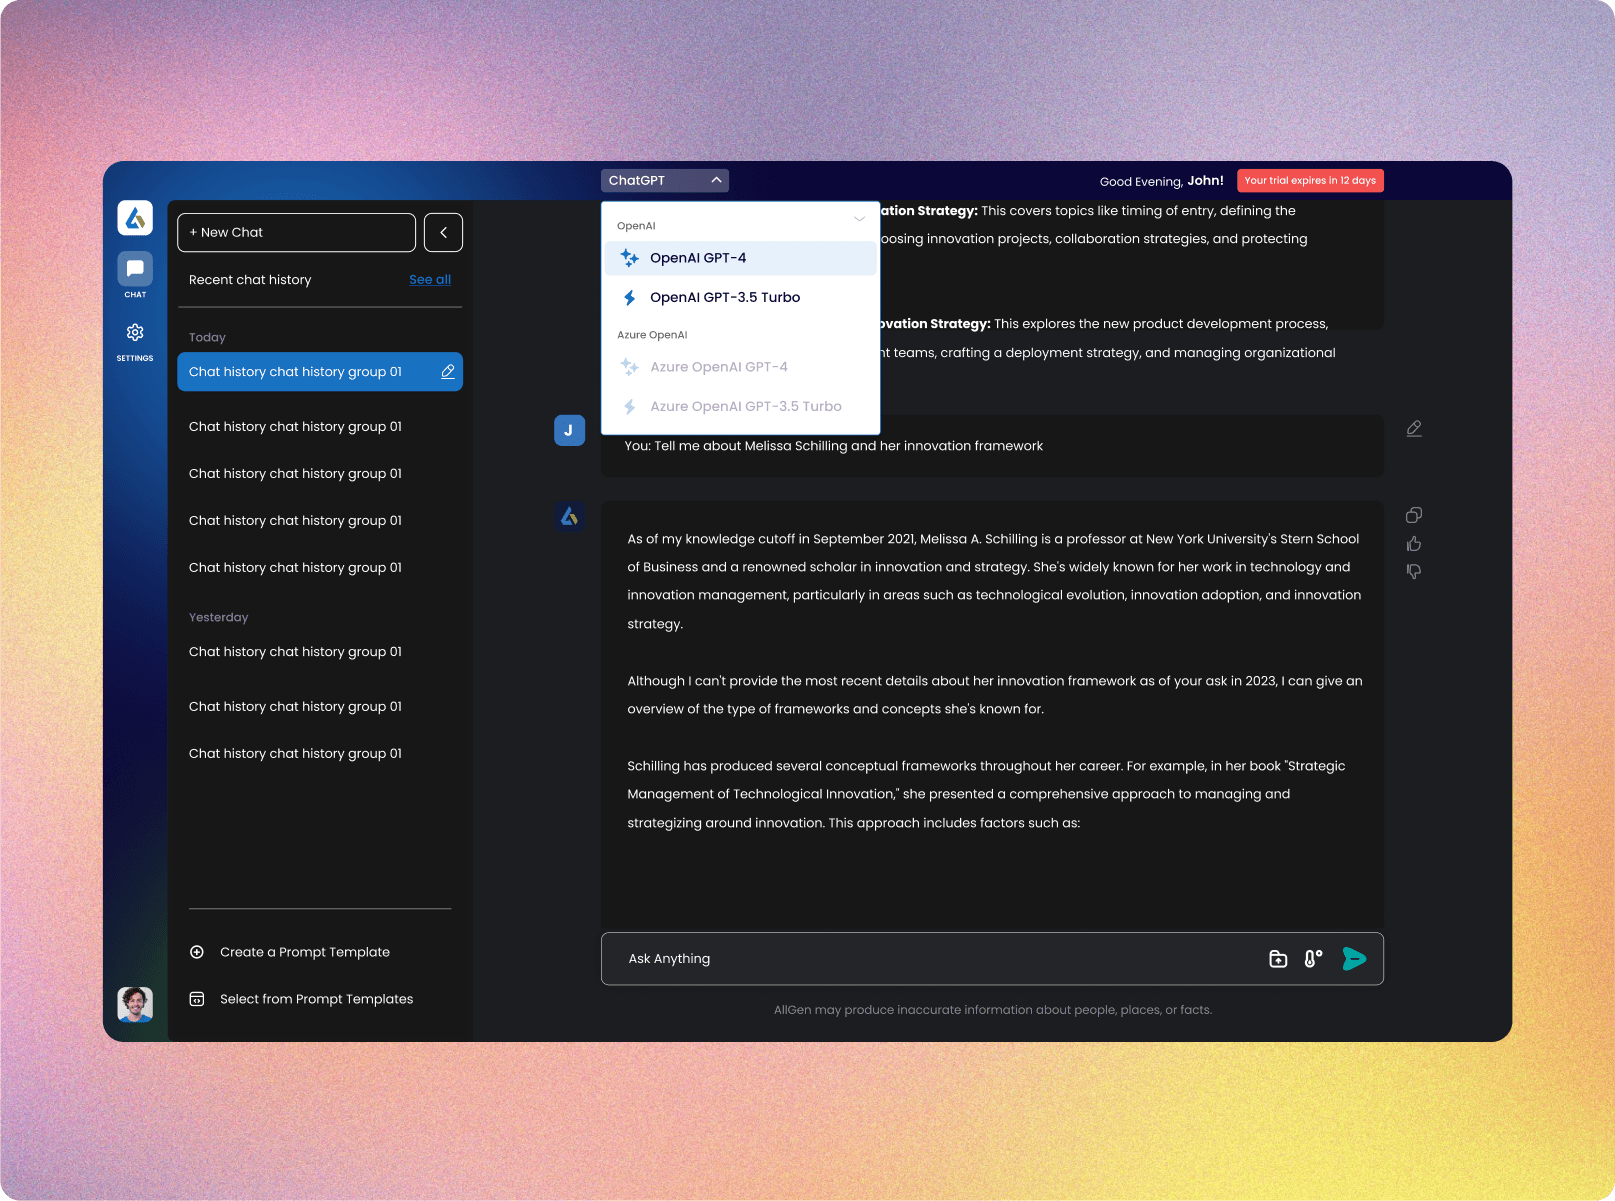The height and width of the screenshot is (1201, 1615).
Task: Click Select from Prompt Templates
Action: click(x=316, y=999)
